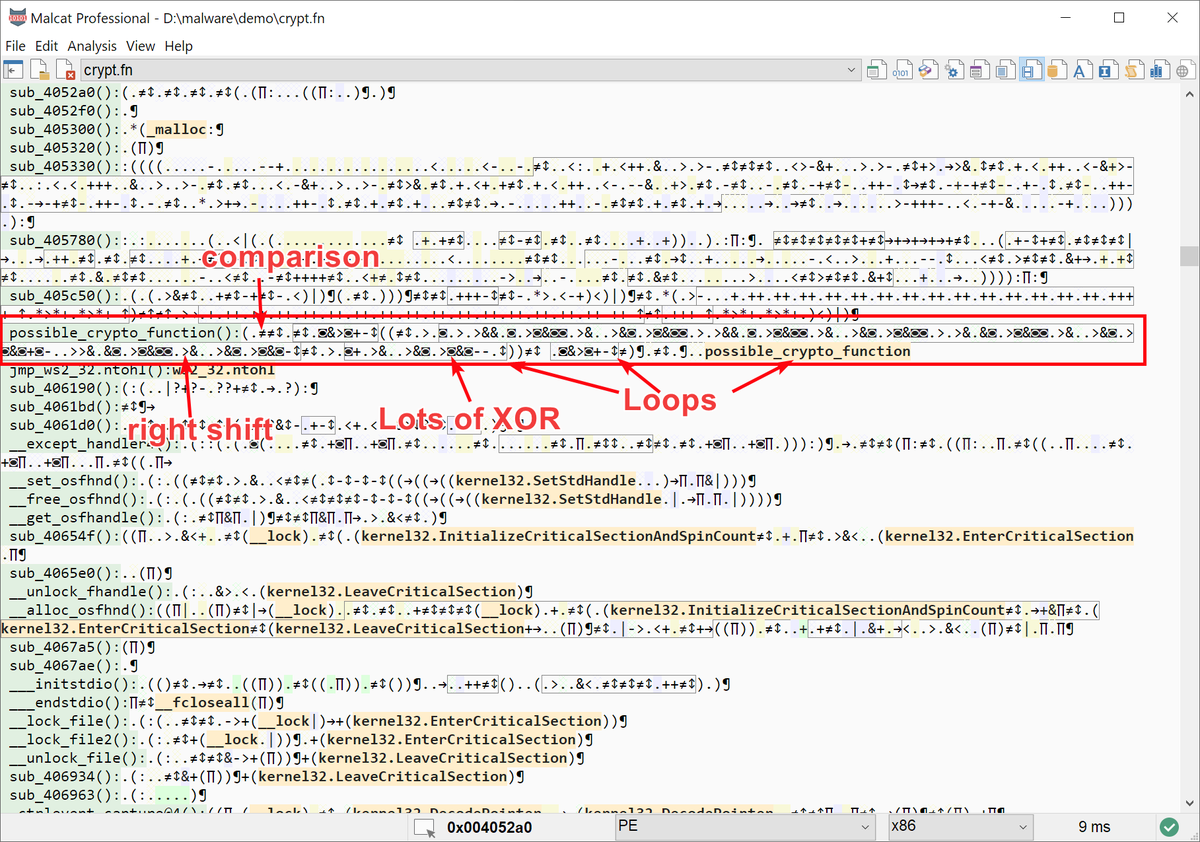This screenshot has height=842, width=1200.
Task: Open the PE file type dropdown
Action: click(743, 826)
